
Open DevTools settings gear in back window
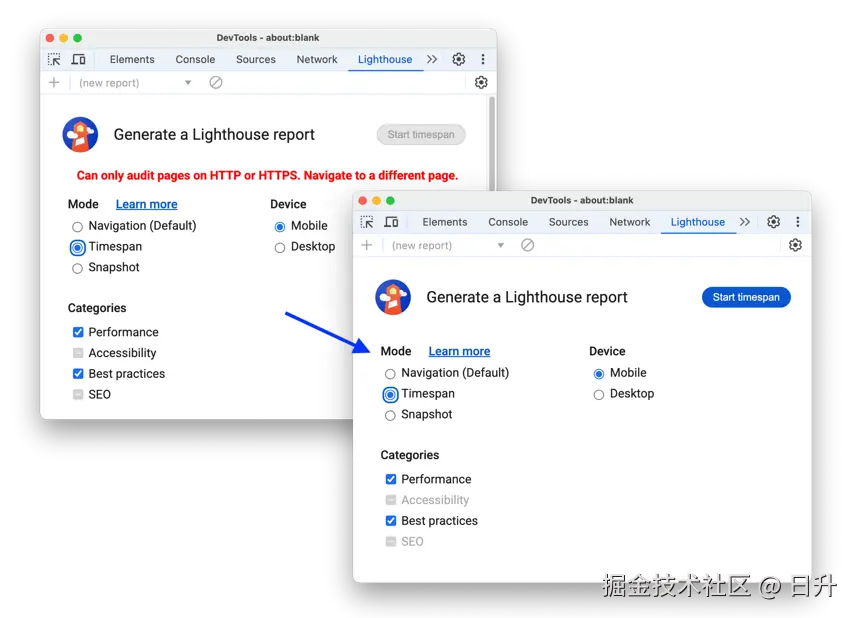(459, 59)
